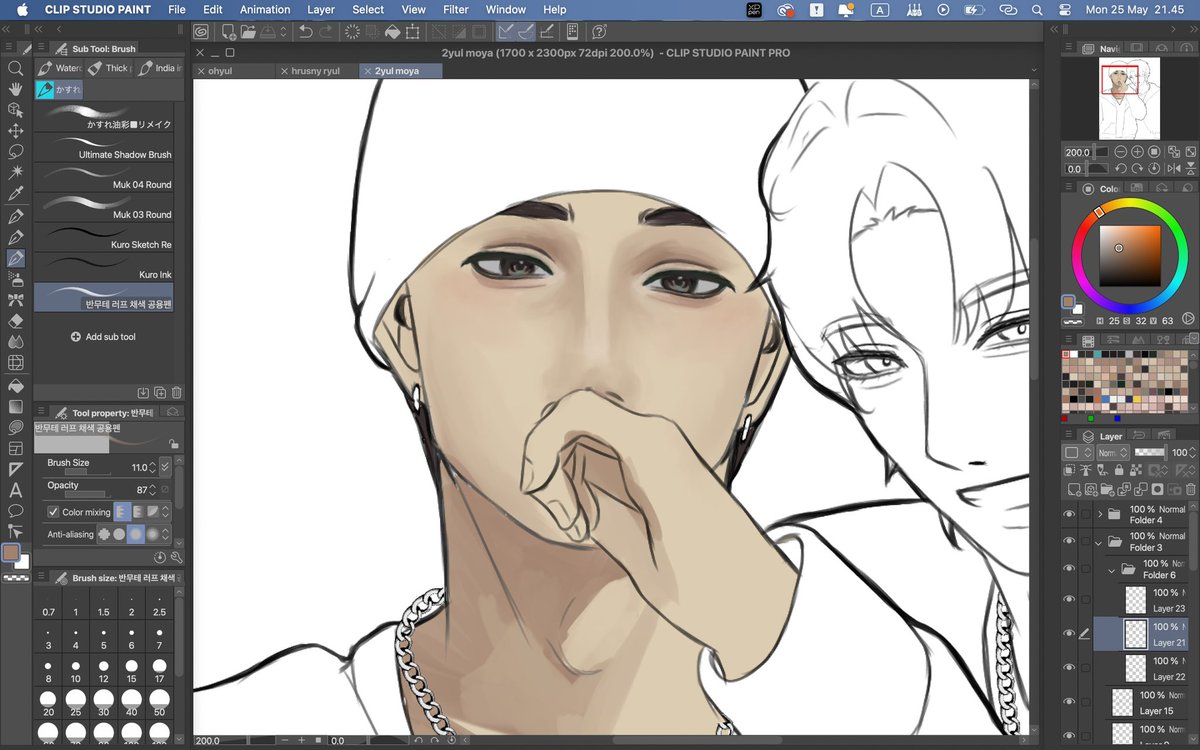Click the Open file icon
Viewport: 1200px width, 750px height.
tap(251, 32)
